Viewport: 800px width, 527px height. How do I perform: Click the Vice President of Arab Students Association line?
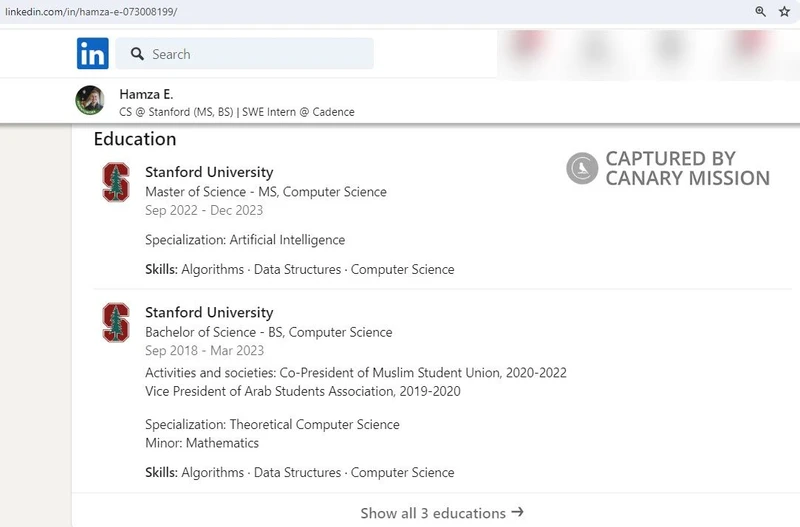tap(303, 391)
